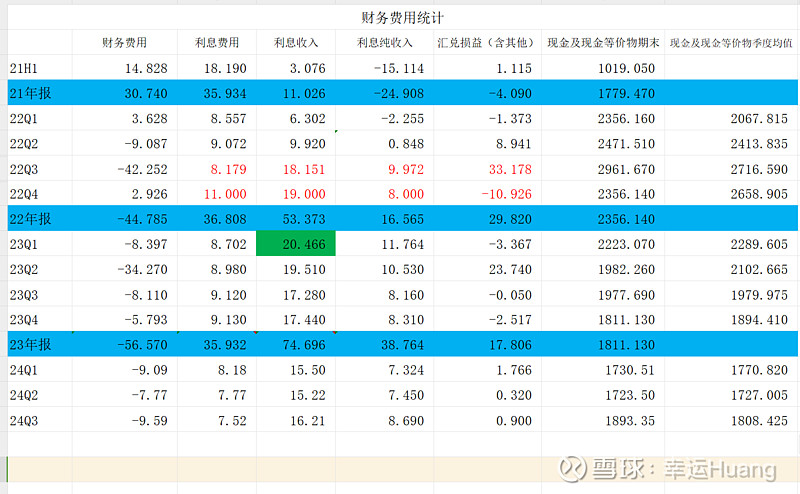
Task: Select cell with value -44.785
Action: 142,219
